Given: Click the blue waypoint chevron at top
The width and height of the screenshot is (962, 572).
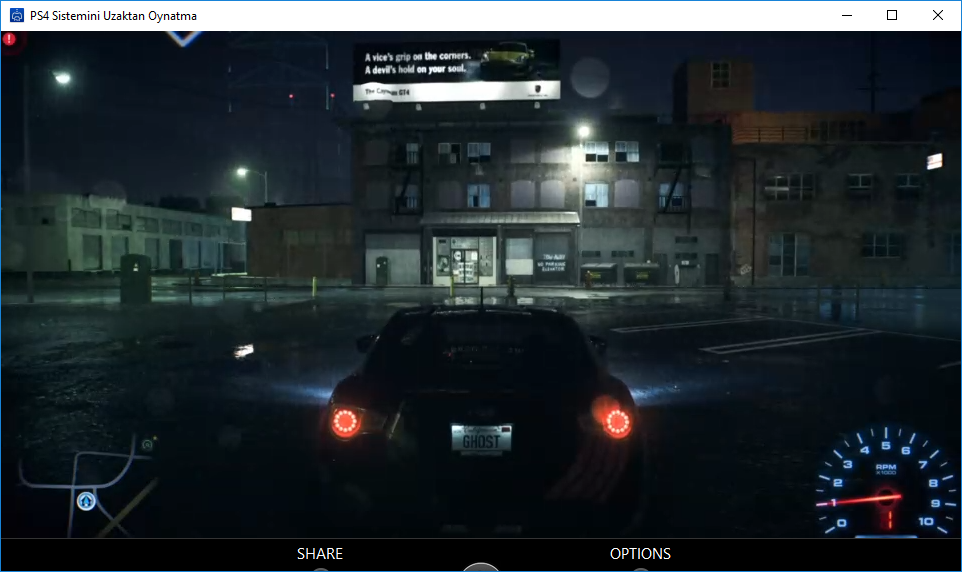Looking at the screenshot, I should (183, 38).
